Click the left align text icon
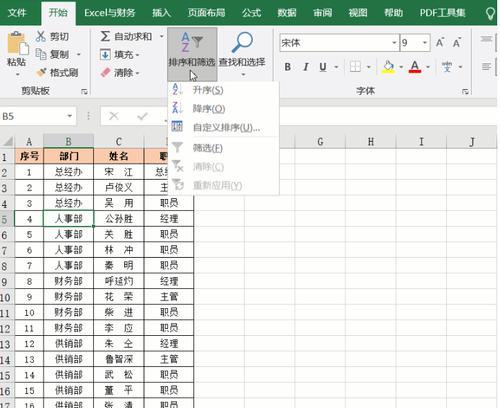 tap(486, 67)
